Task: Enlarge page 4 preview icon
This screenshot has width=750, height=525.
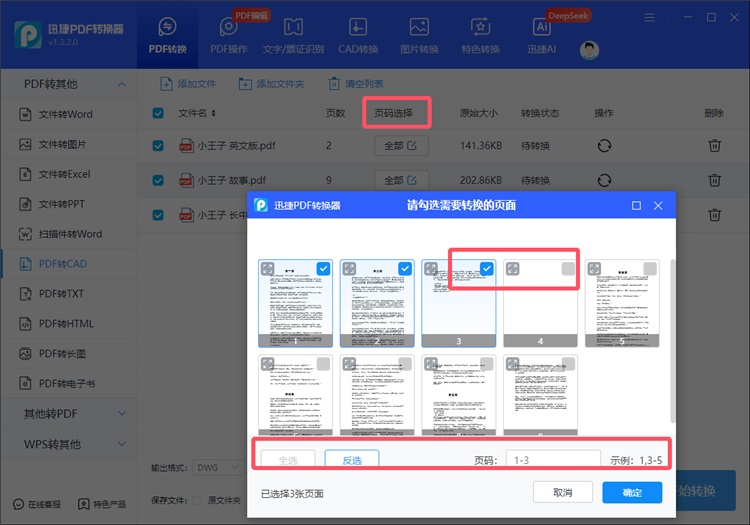Action: click(x=512, y=269)
